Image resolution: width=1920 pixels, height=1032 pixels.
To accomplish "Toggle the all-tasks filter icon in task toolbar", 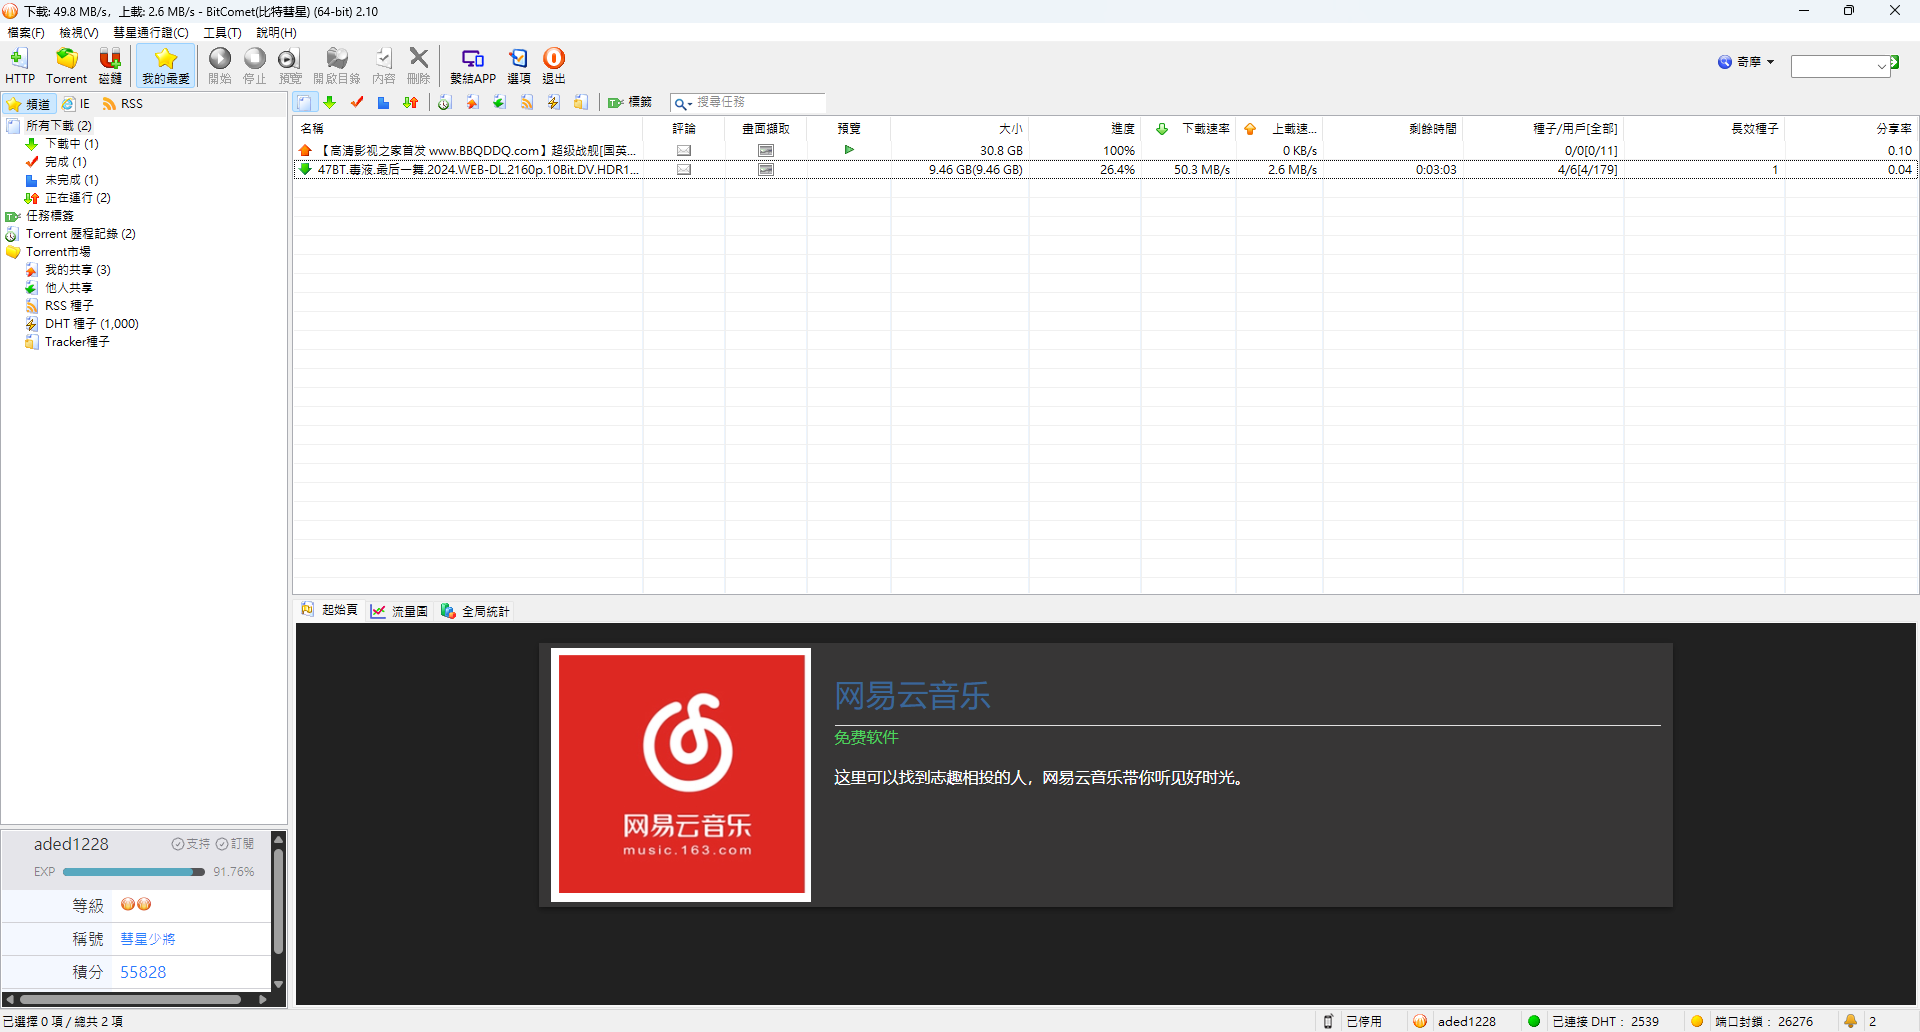I will (x=305, y=102).
